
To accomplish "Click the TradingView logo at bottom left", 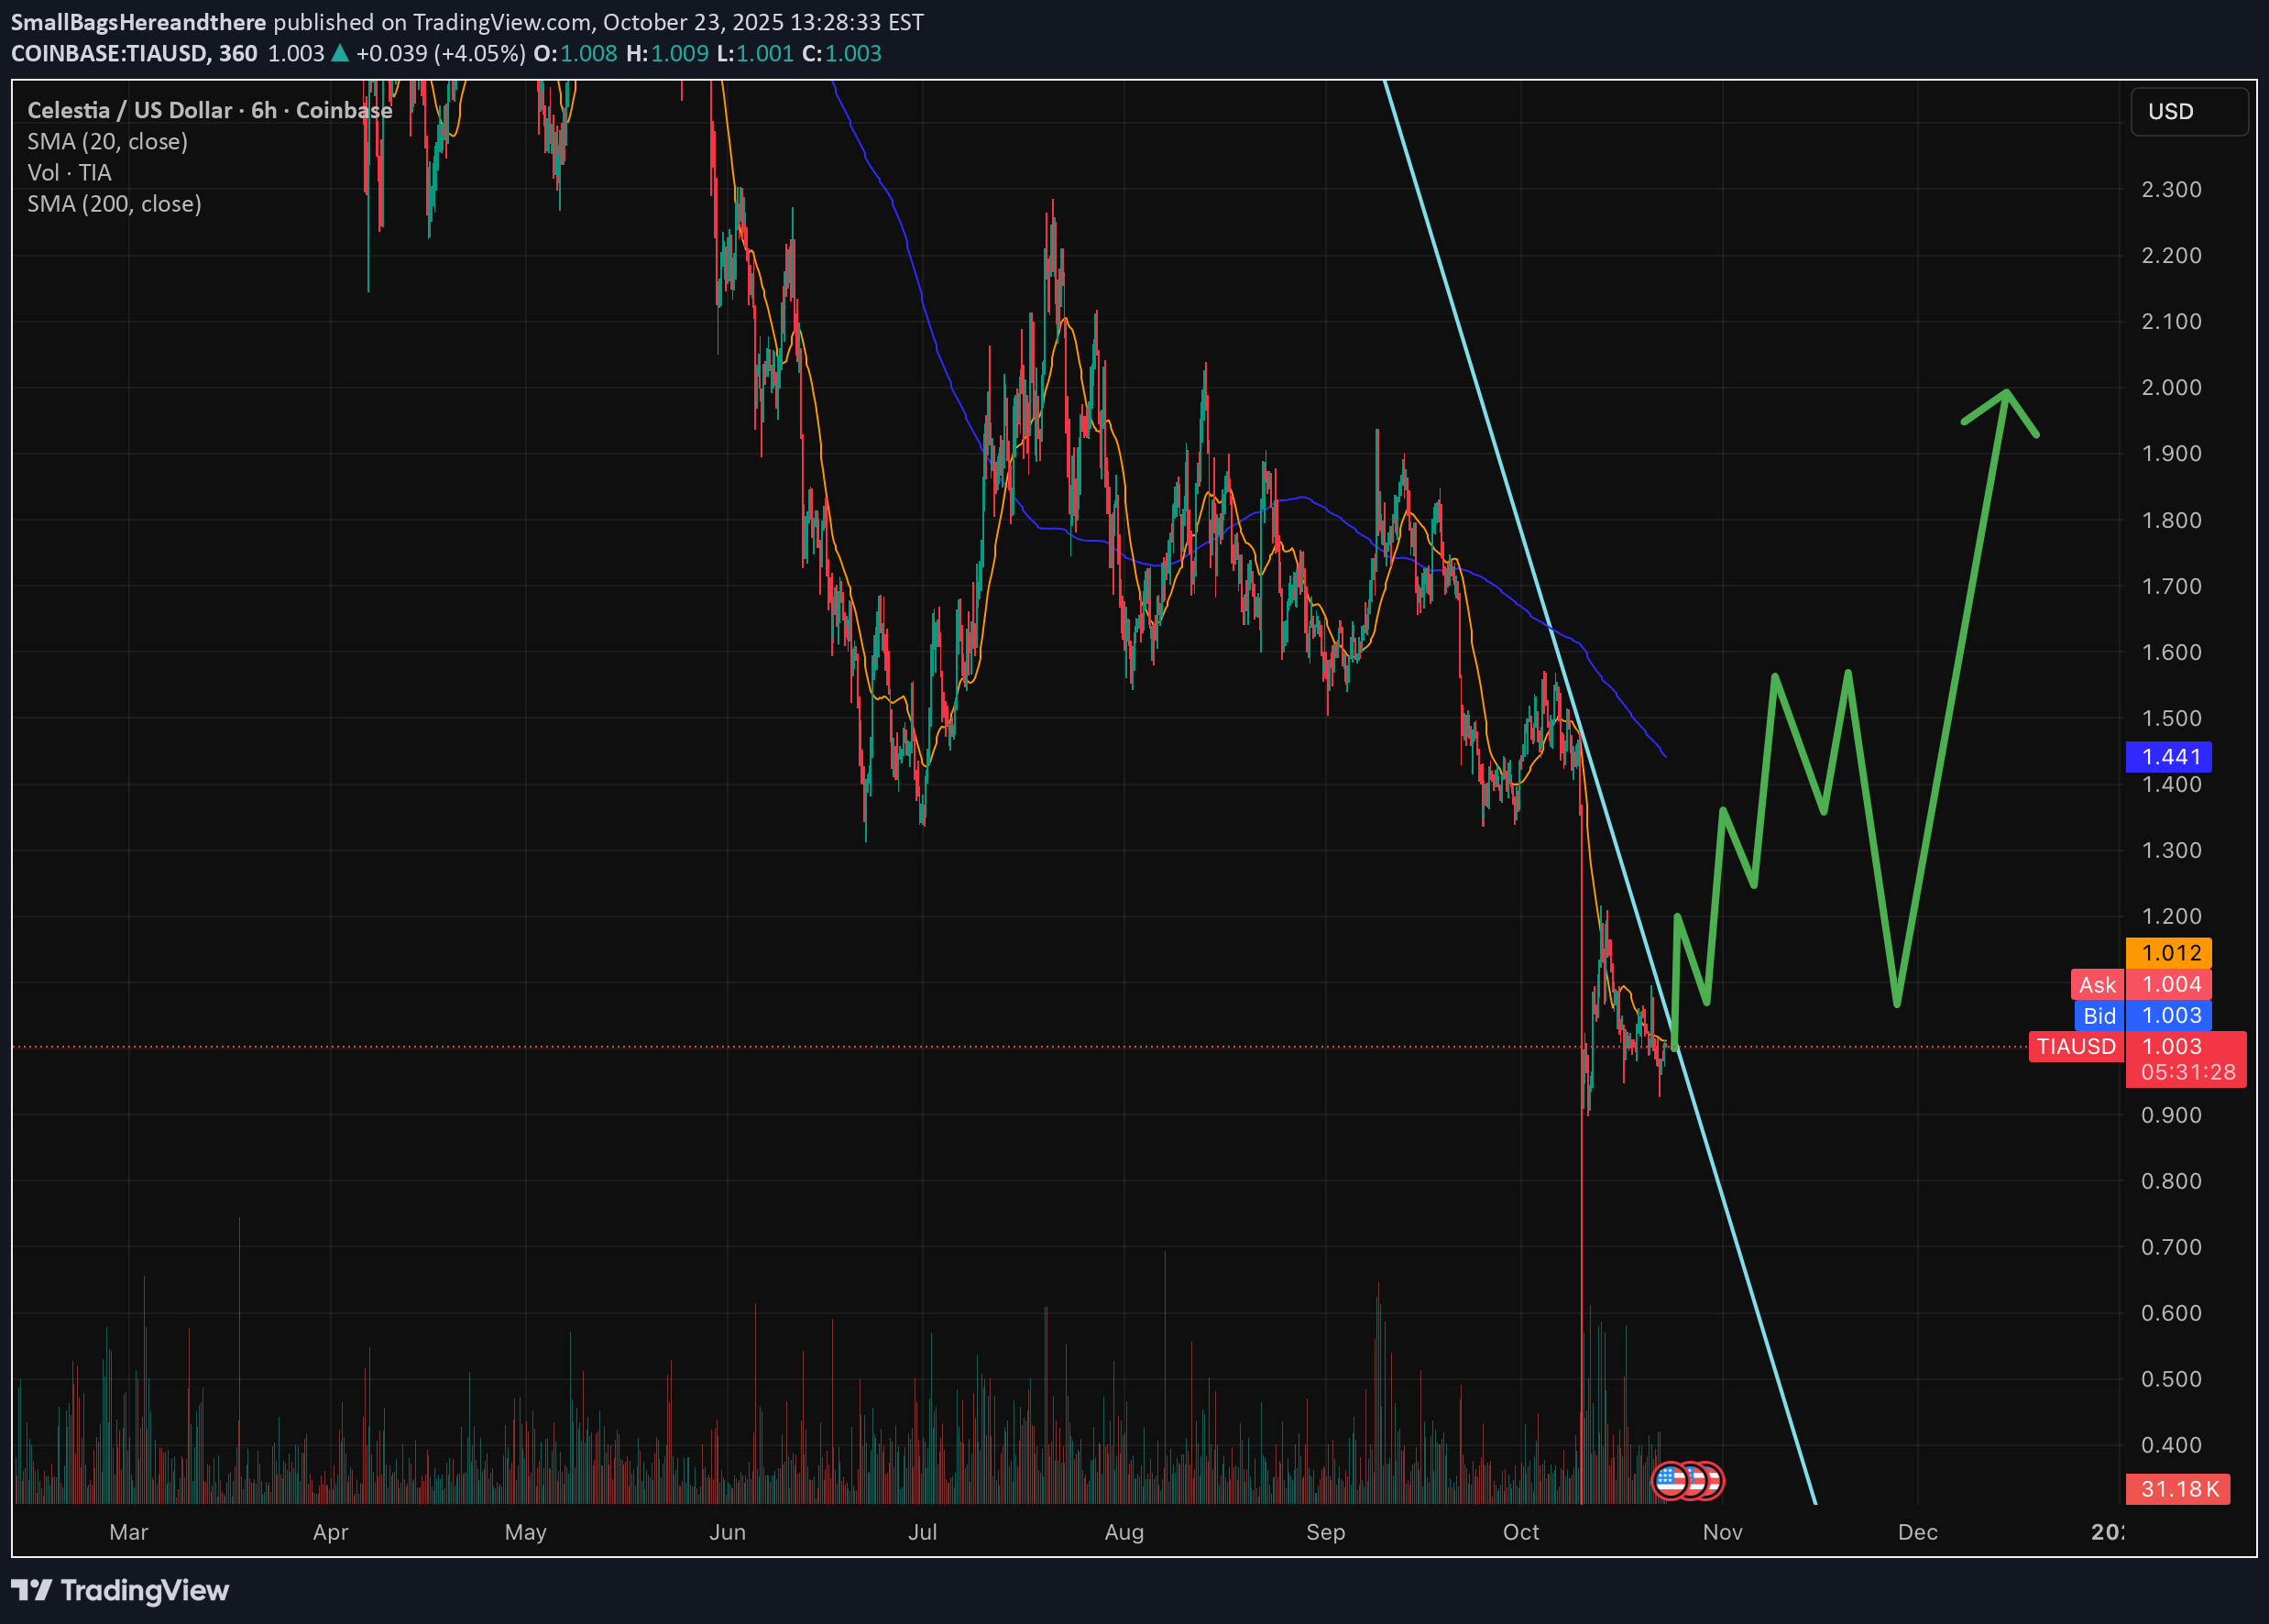I will point(120,1590).
